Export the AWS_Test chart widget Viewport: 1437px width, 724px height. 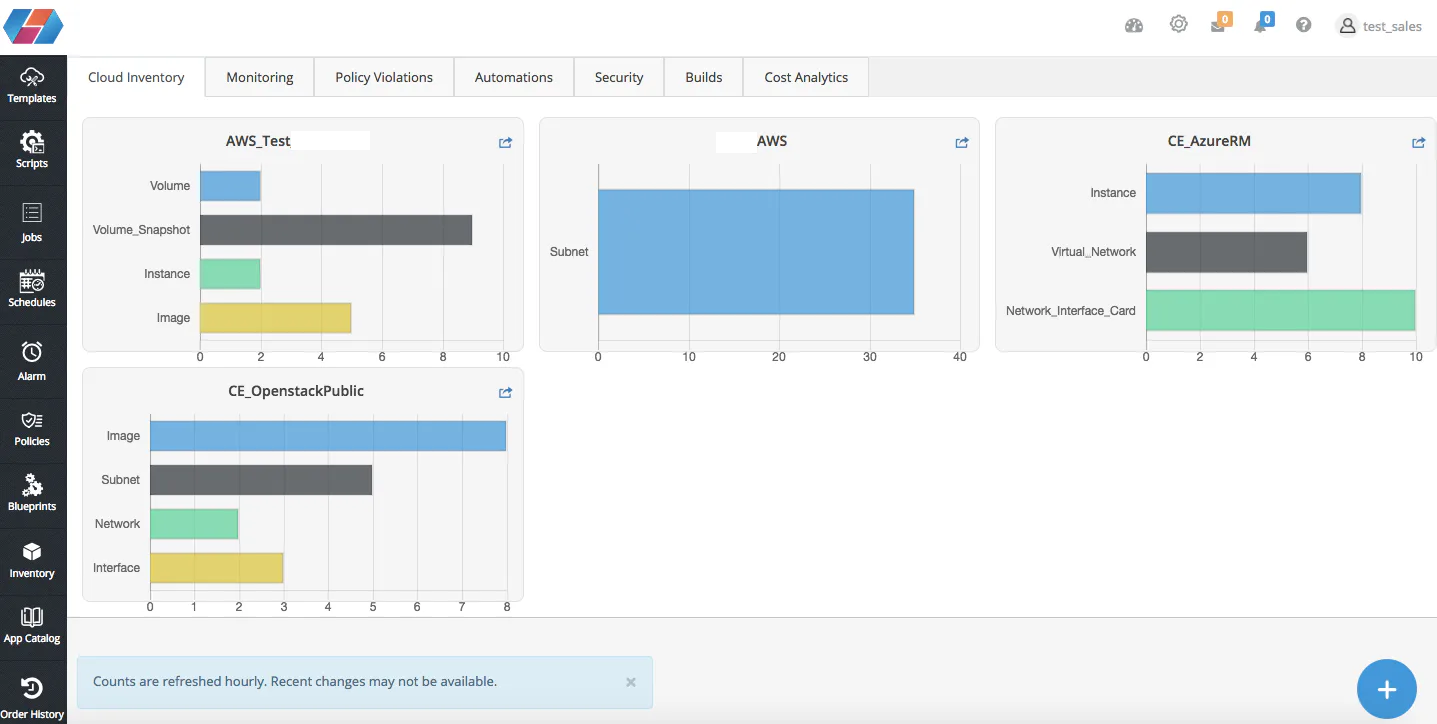(505, 142)
